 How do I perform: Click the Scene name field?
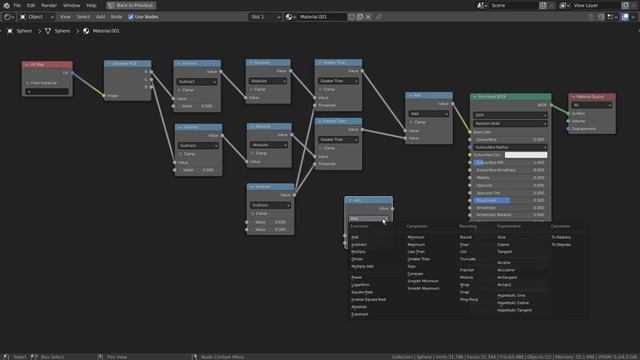tap(513, 5)
